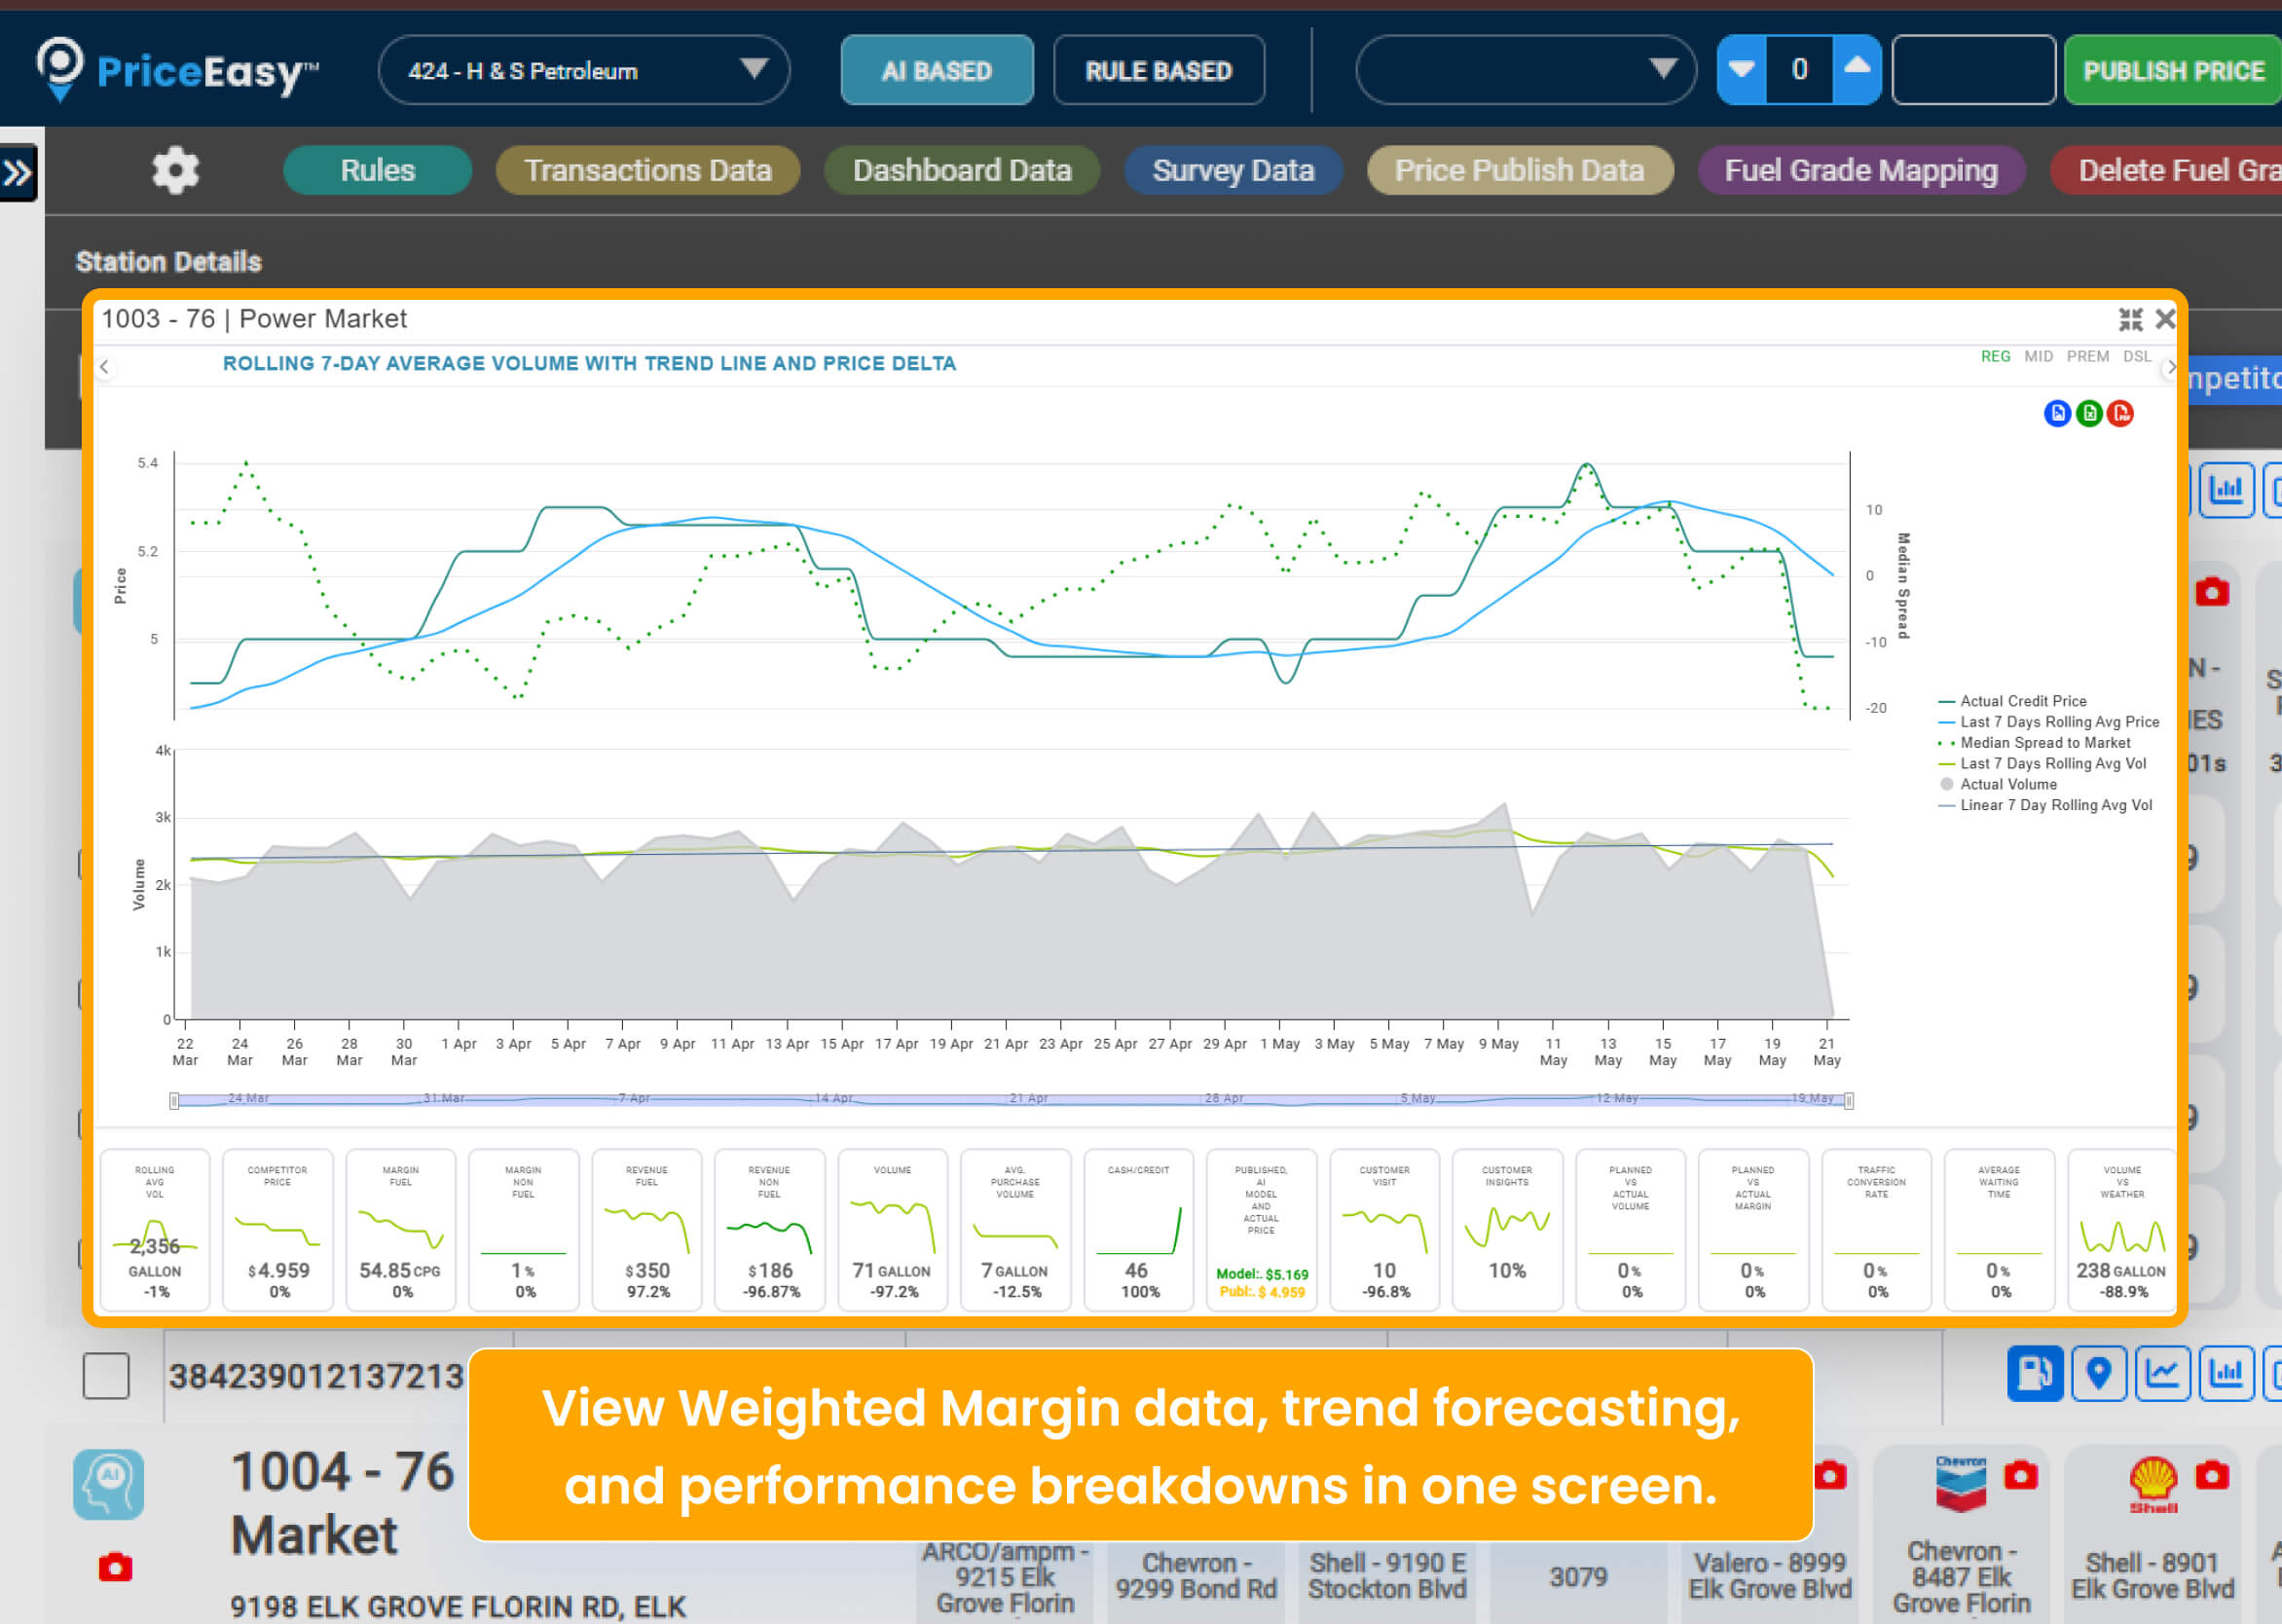This screenshot has width=2282, height=1624.
Task: Click the fuel pump icon in row
Action: [x=2034, y=1373]
